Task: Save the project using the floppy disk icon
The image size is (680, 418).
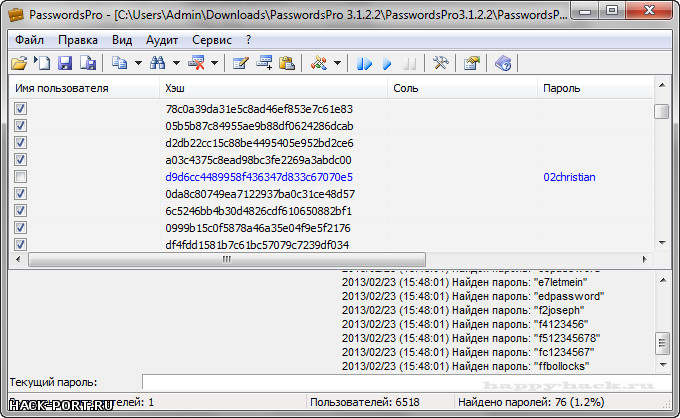Action: point(65,63)
